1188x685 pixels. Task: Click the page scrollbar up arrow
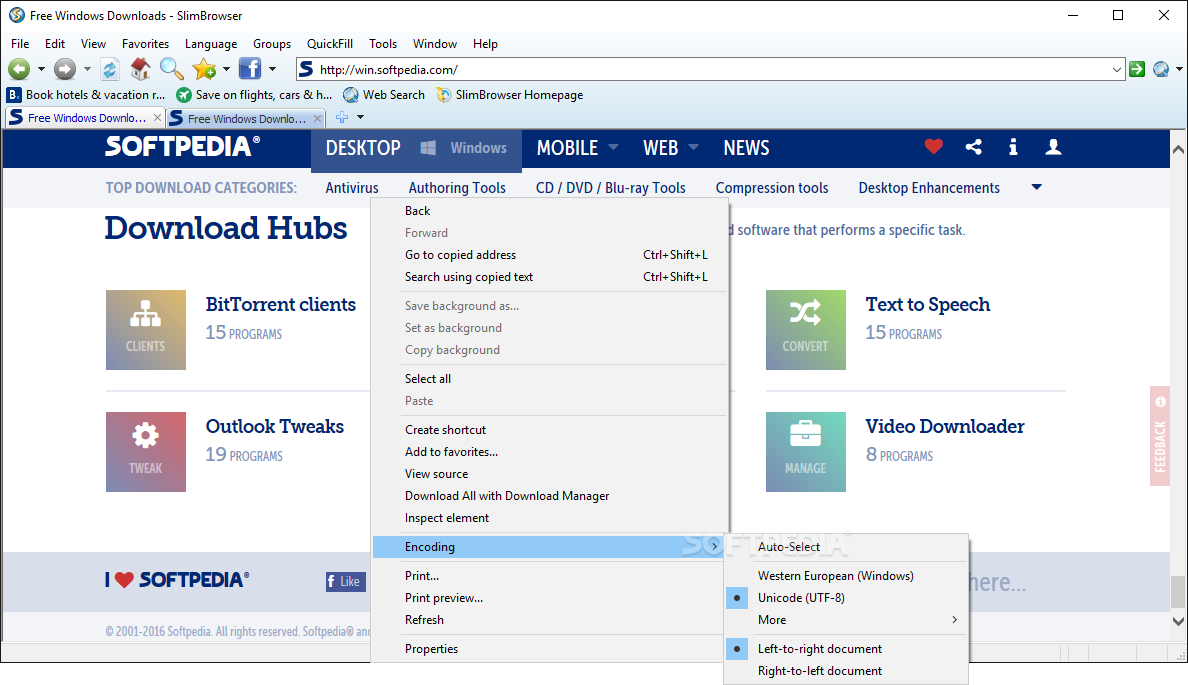pyautogui.click(x=1178, y=149)
